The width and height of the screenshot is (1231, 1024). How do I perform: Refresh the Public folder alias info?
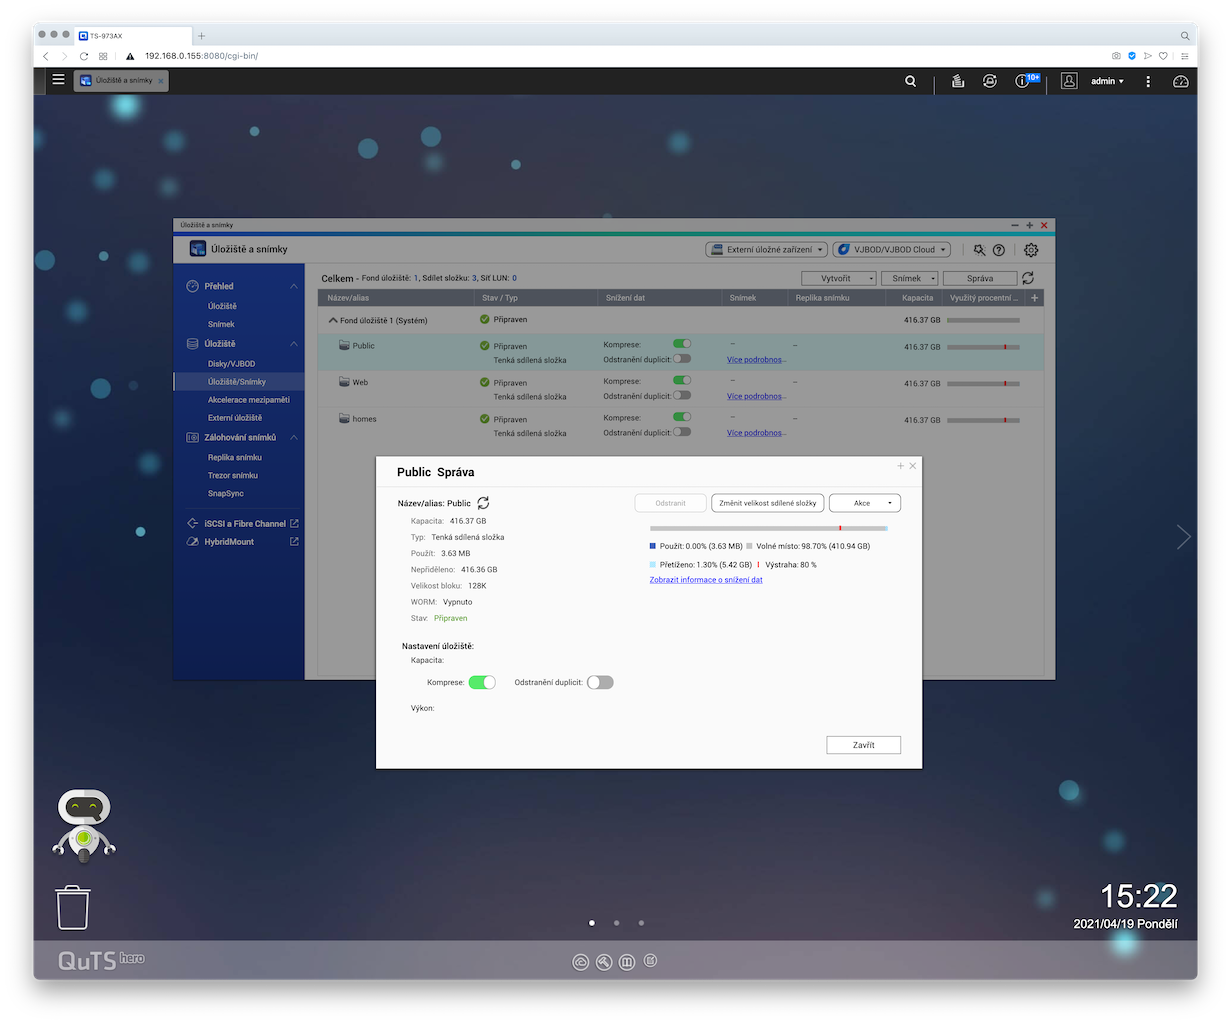(484, 503)
